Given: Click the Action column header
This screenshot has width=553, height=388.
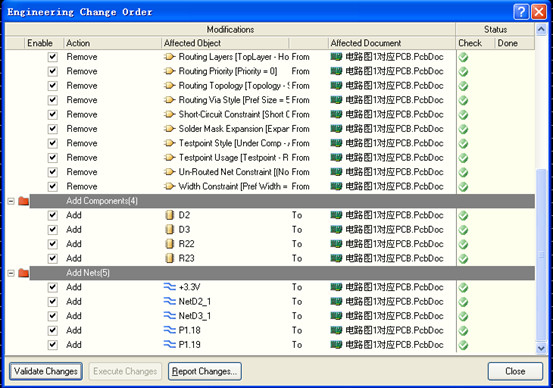Looking at the screenshot, I should pyautogui.click(x=113, y=43).
